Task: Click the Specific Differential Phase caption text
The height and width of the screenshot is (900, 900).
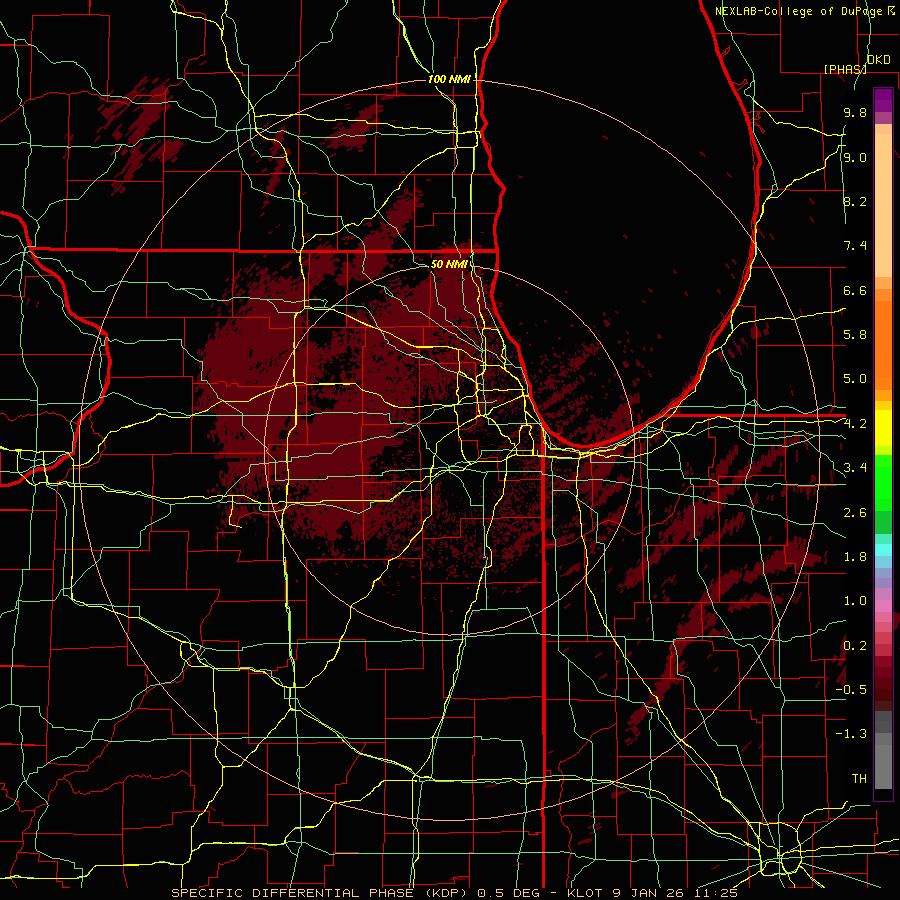Action: pyautogui.click(x=454, y=893)
